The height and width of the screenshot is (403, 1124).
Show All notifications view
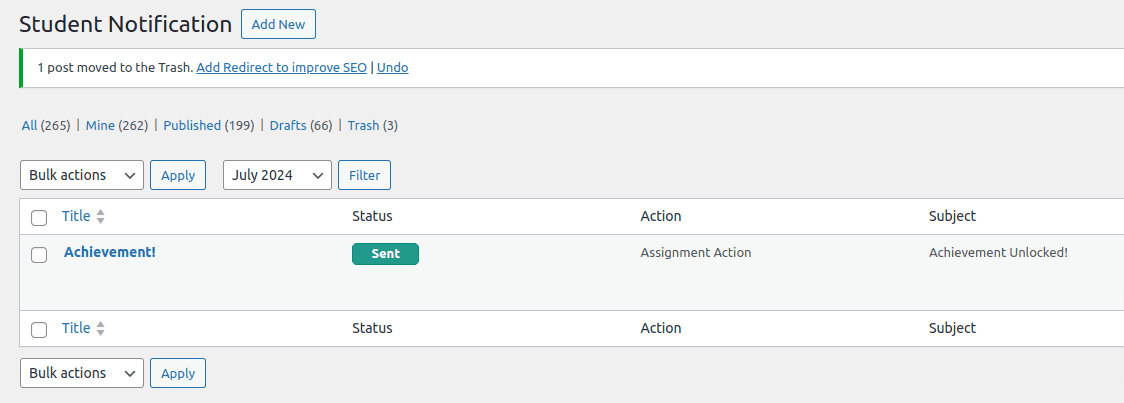pos(30,126)
